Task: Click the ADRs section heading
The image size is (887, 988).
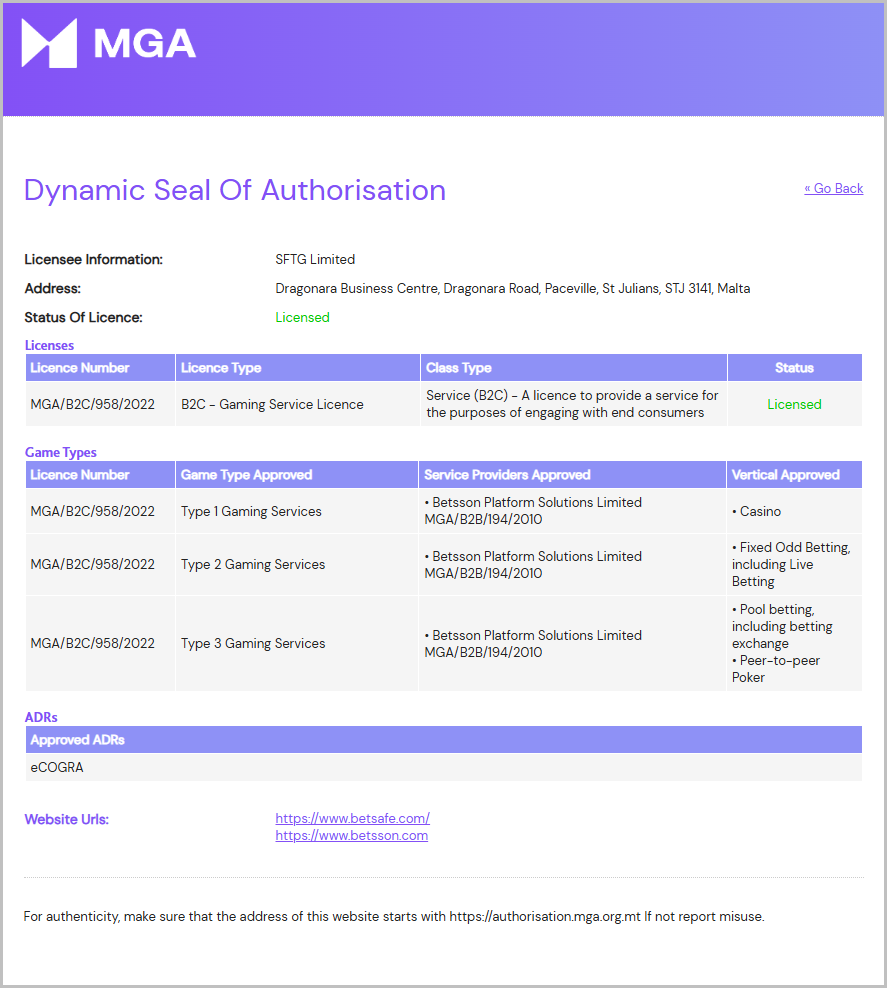Action: click(41, 717)
